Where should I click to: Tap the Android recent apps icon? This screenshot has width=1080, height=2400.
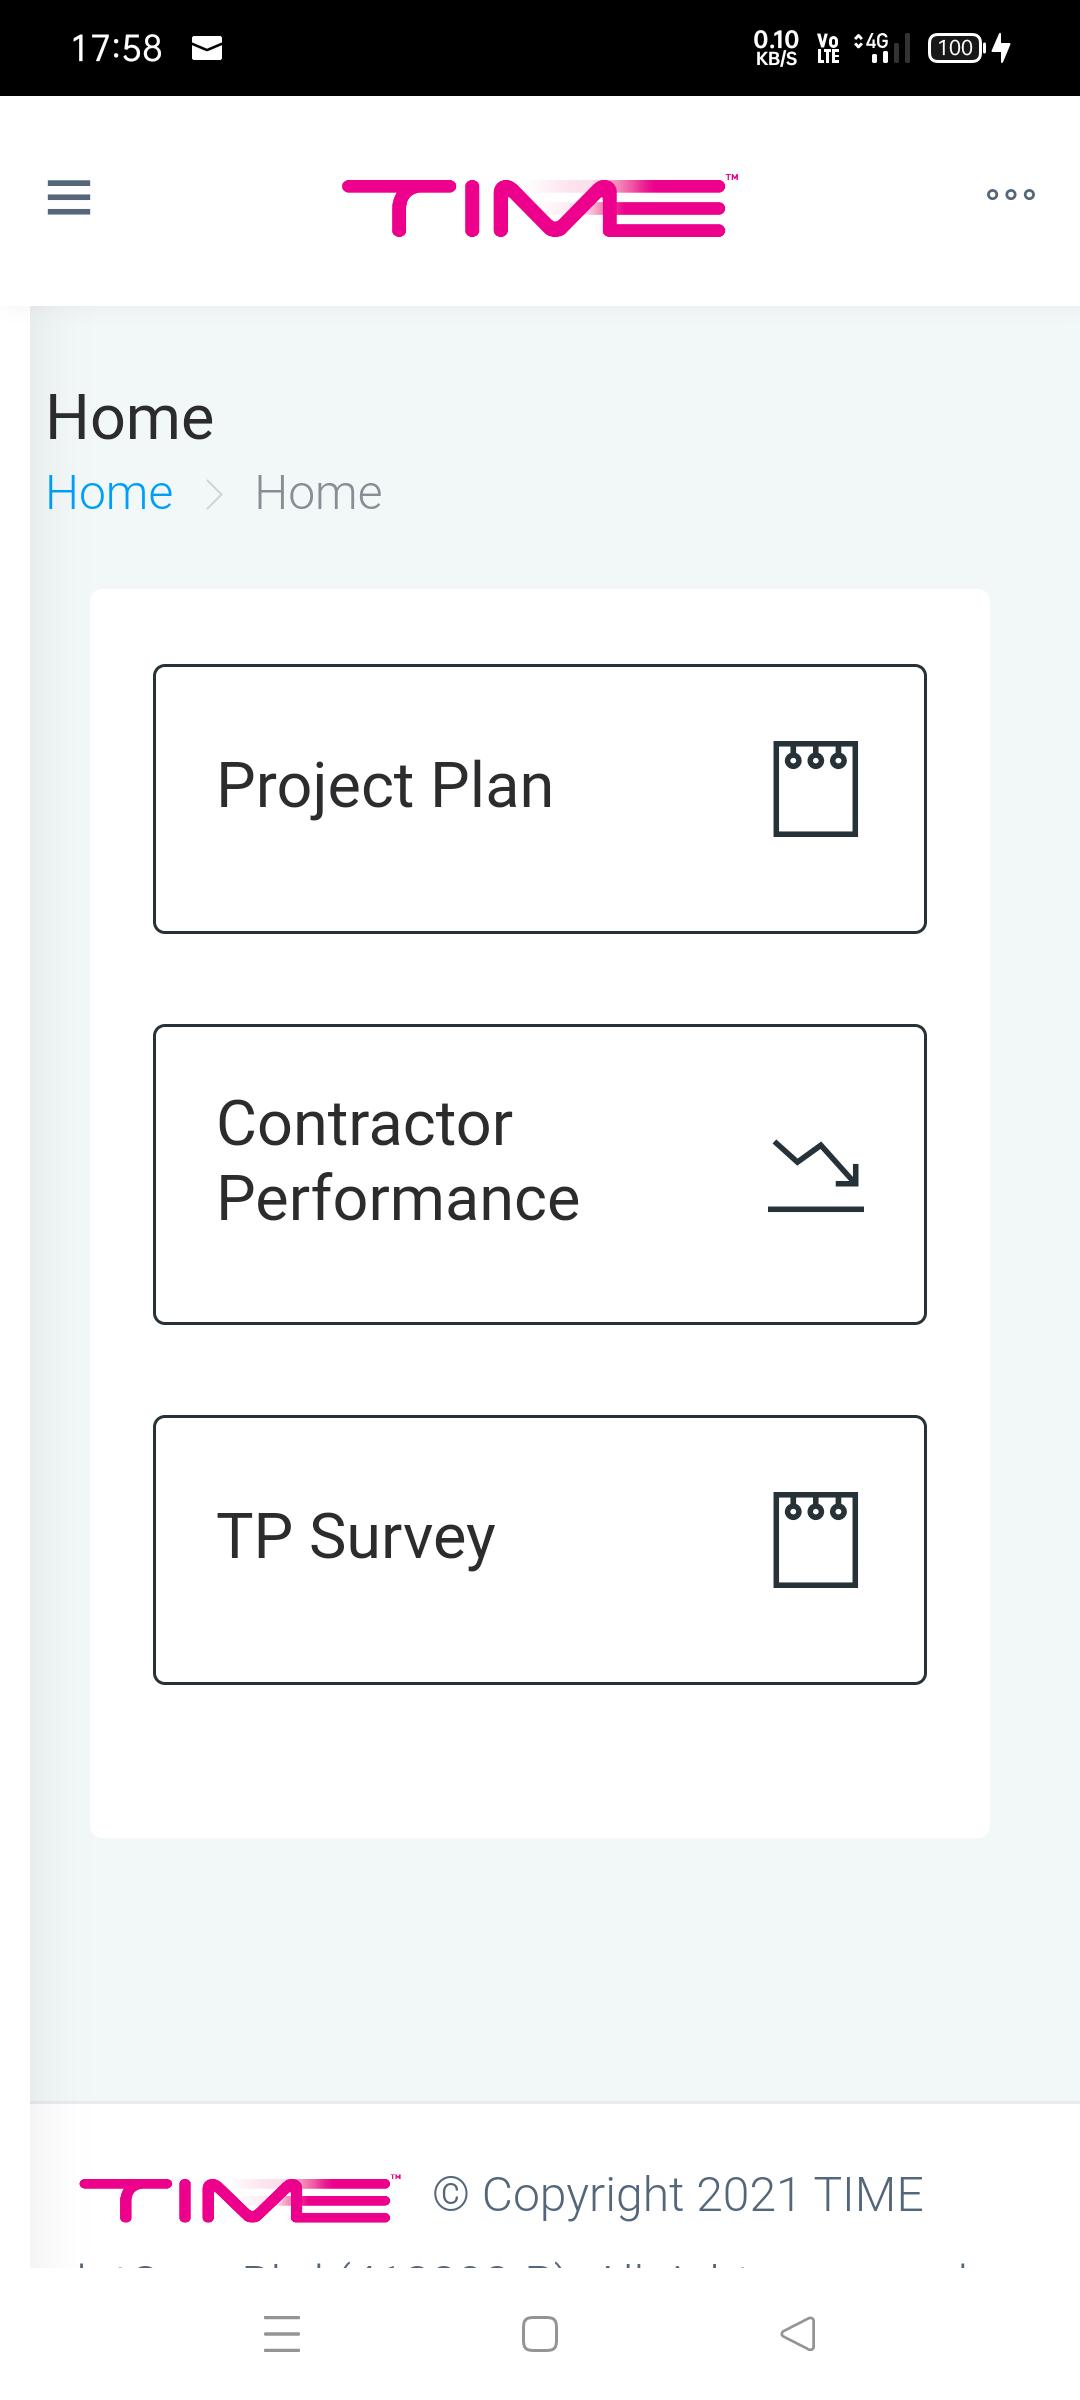(x=282, y=2334)
